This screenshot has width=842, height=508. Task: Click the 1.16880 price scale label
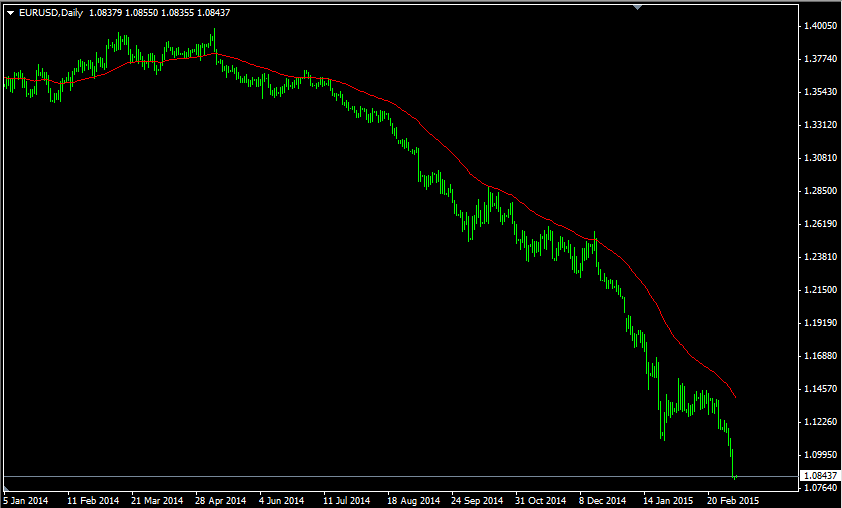coord(820,355)
